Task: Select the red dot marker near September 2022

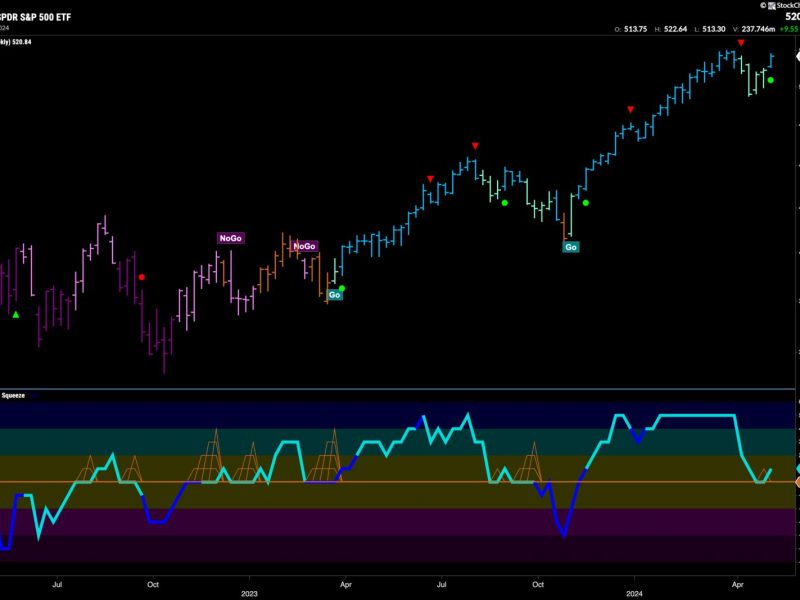Action: click(142, 278)
